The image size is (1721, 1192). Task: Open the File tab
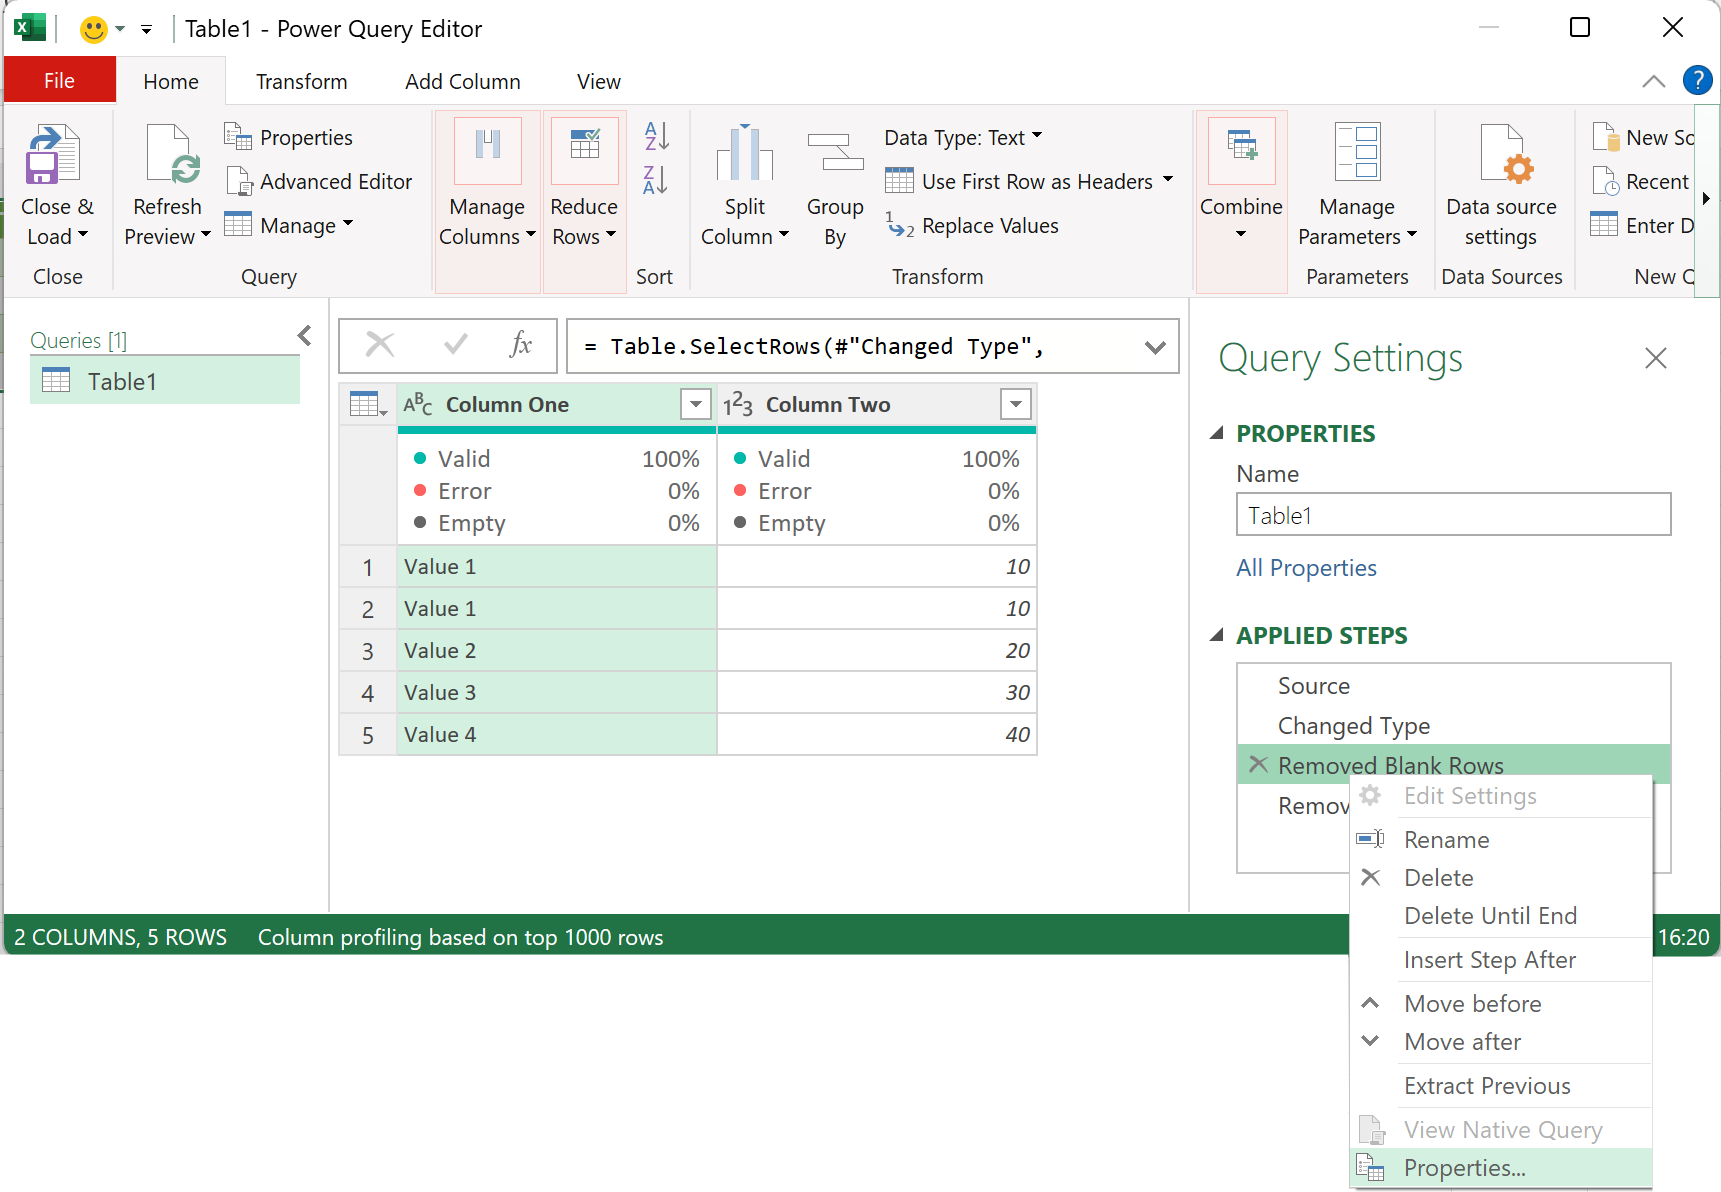(60, 80)
